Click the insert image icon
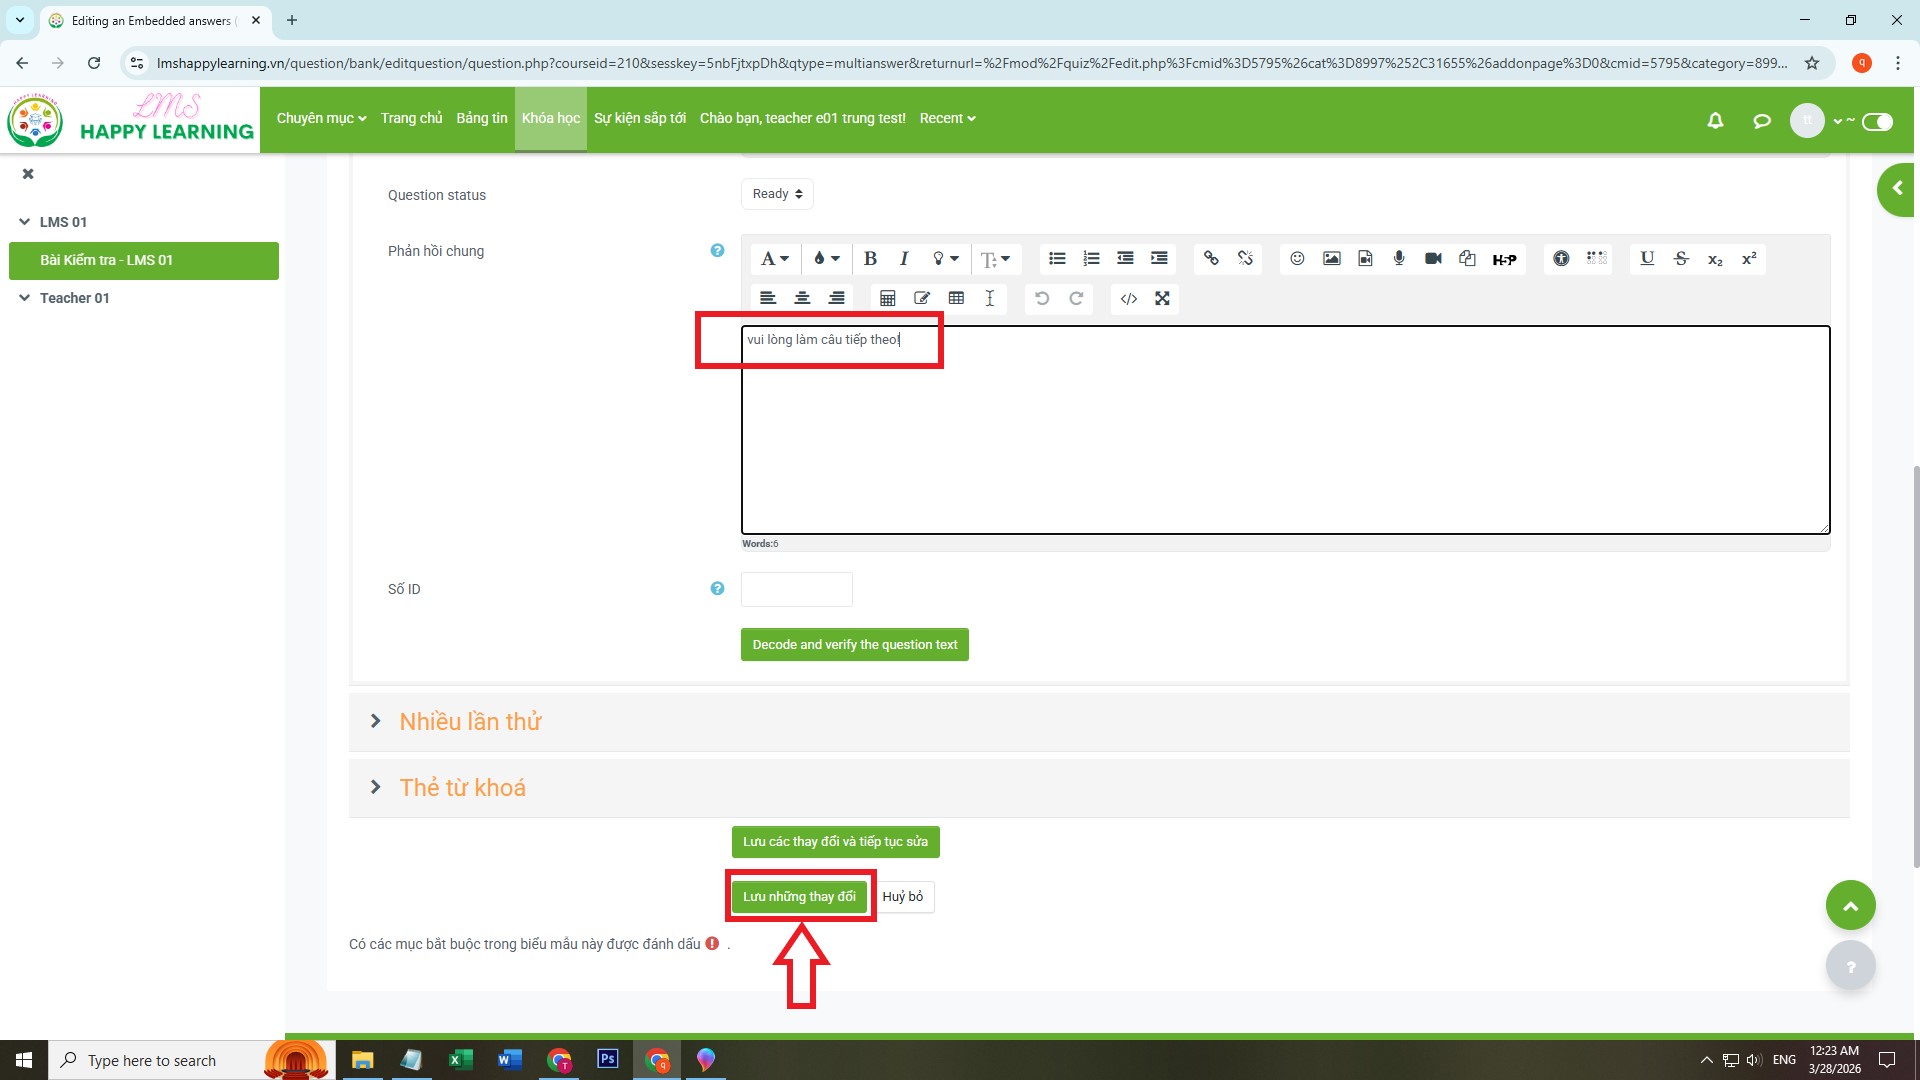Screen dimensions: 1920x1080 point(1331,259)
